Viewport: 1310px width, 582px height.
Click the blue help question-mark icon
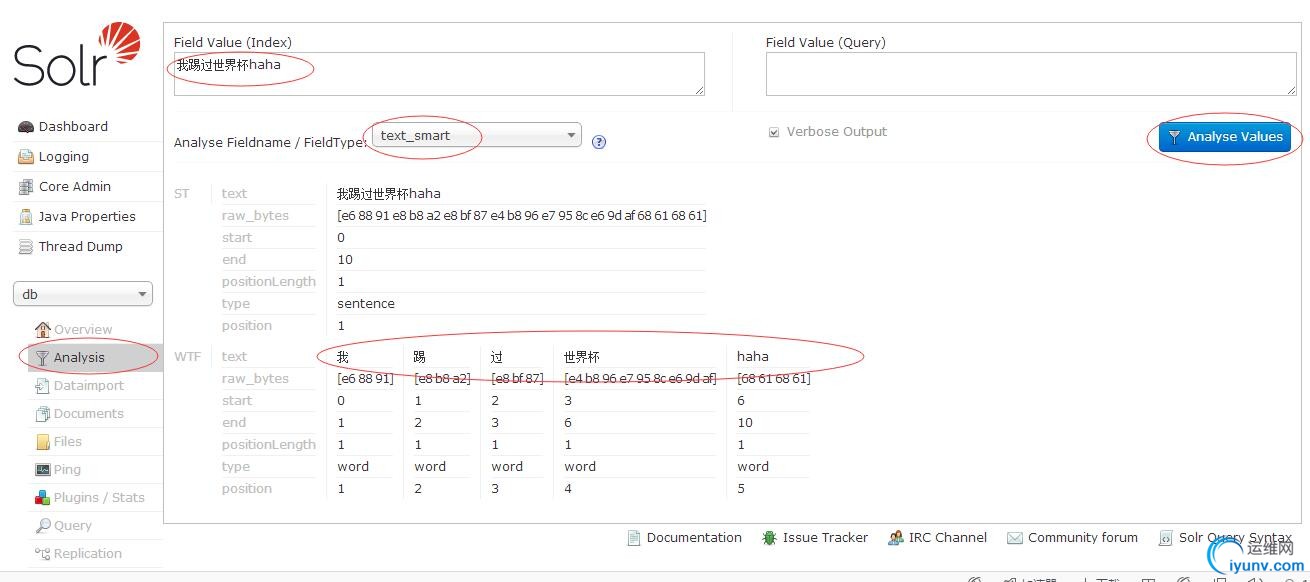(x=599, y=141)
